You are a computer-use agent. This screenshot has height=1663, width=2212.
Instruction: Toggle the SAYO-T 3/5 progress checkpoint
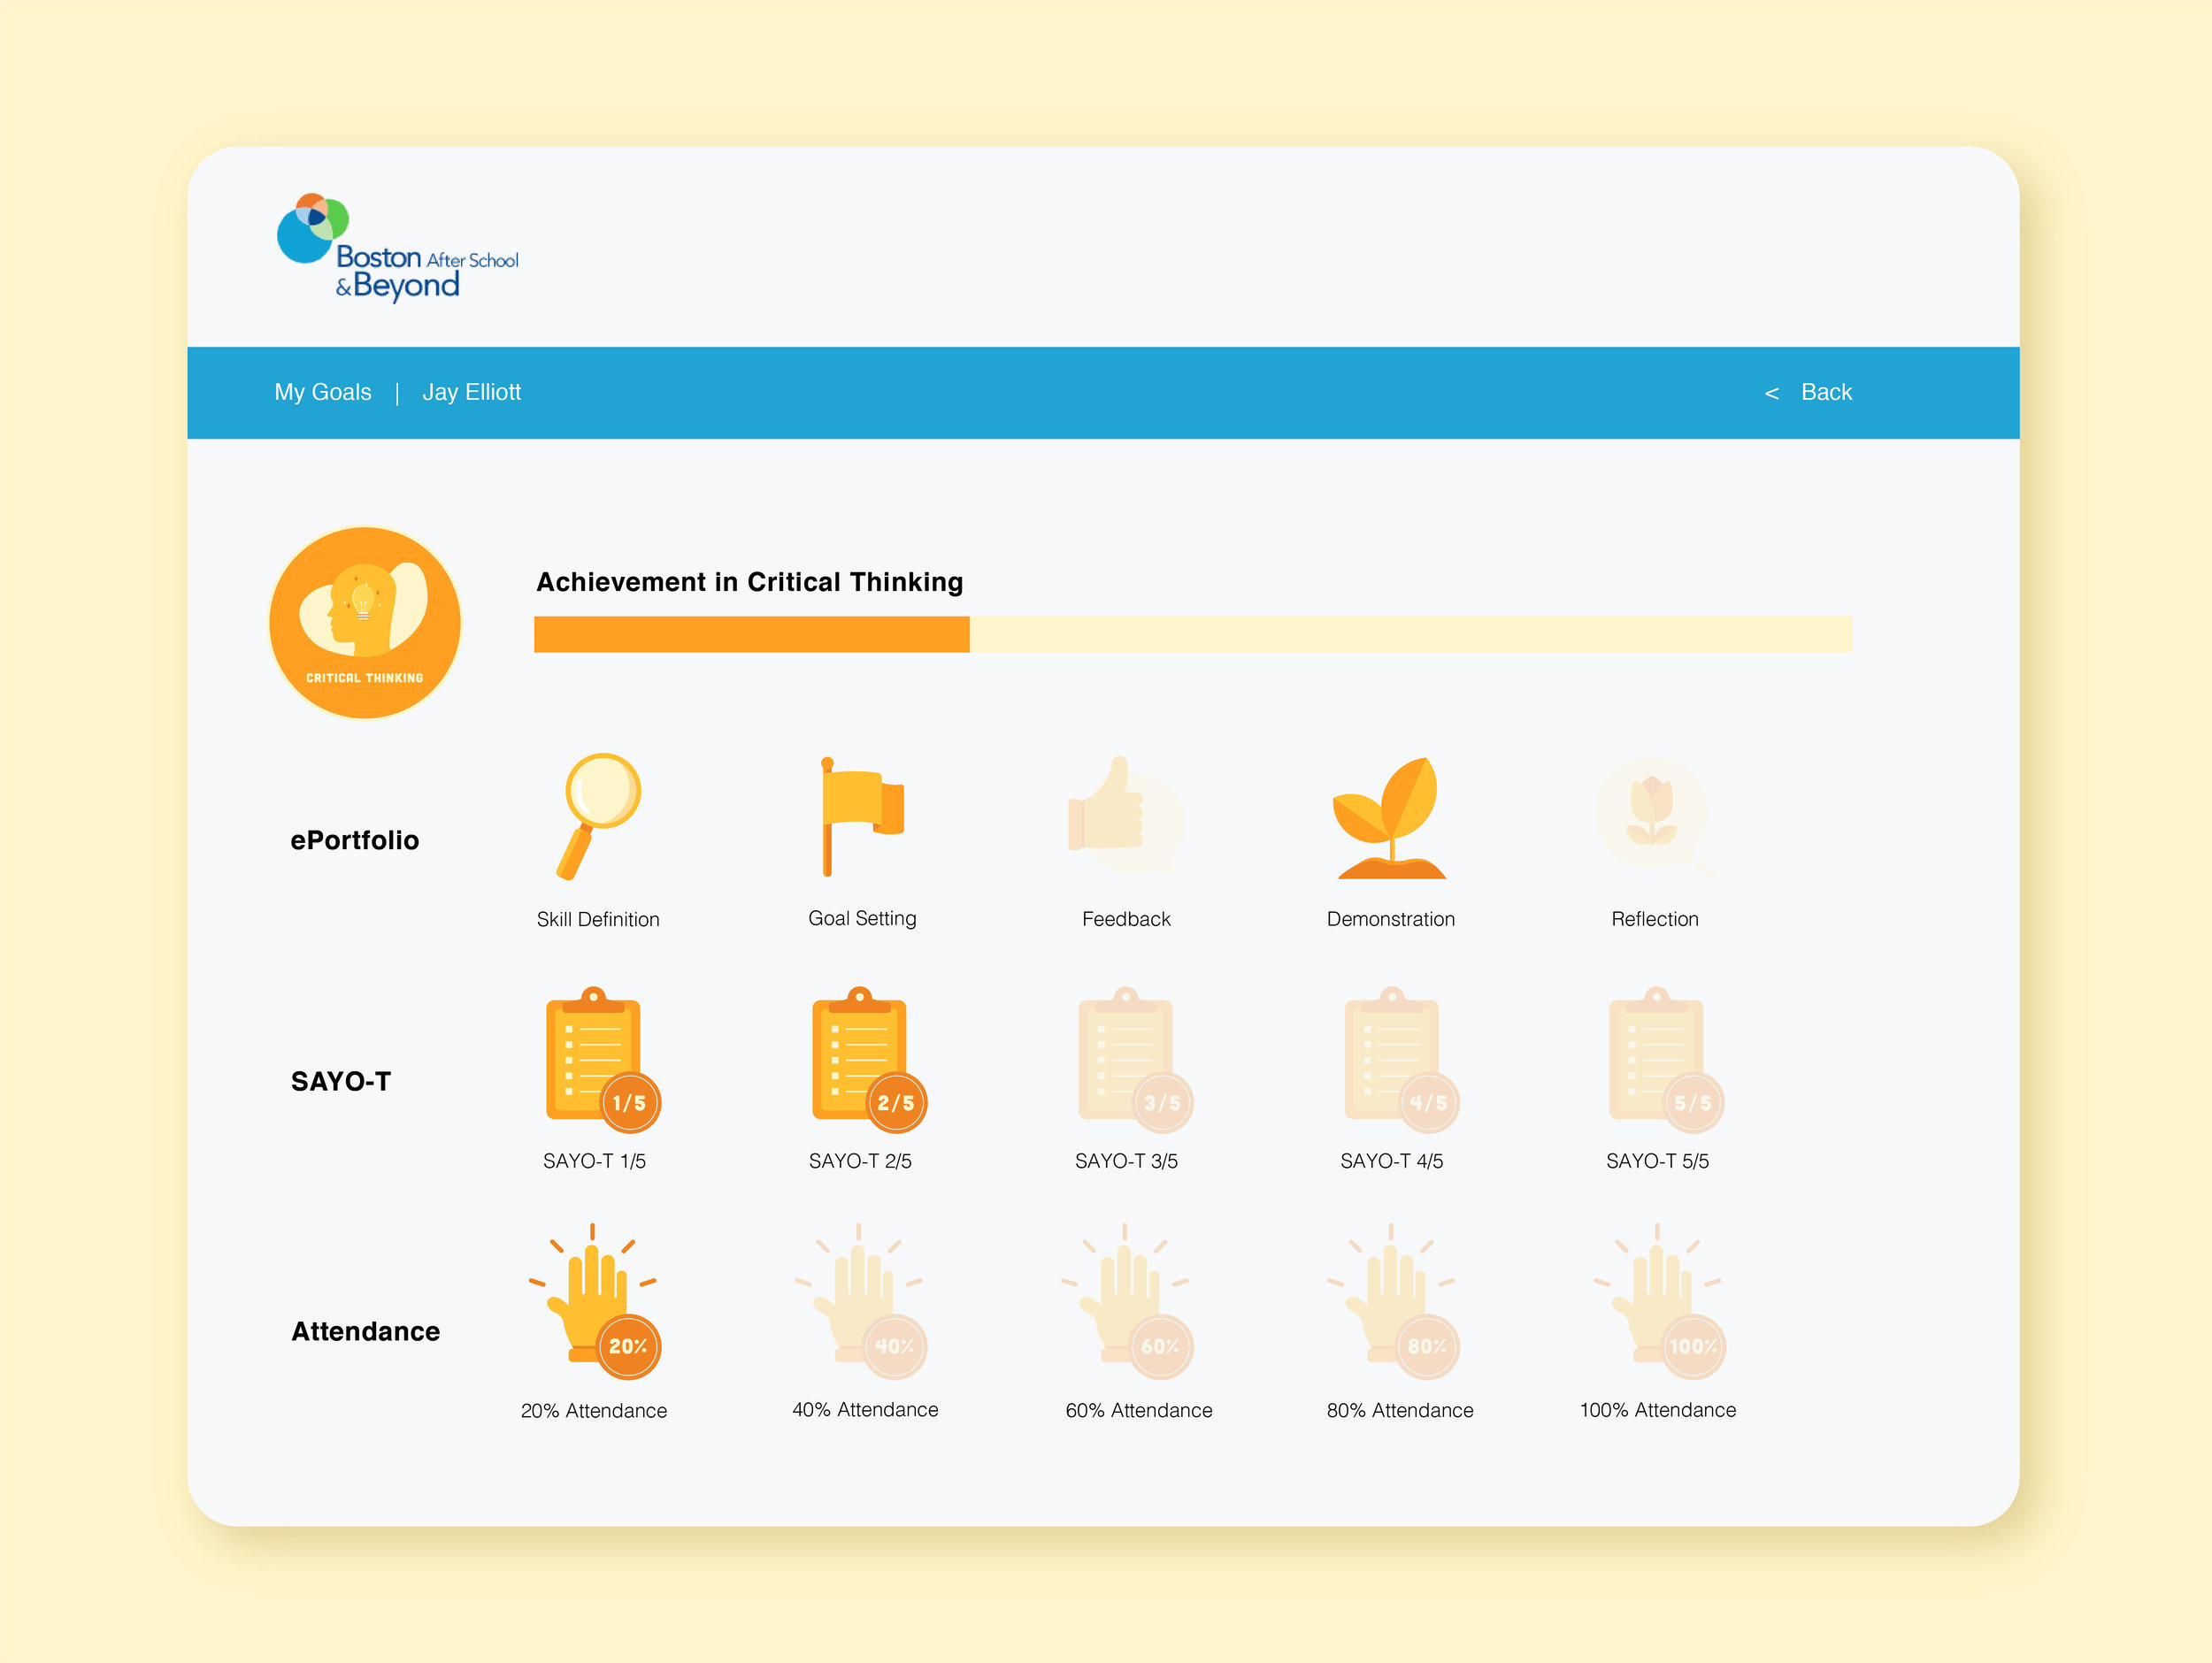[x=1127, y=1064]
